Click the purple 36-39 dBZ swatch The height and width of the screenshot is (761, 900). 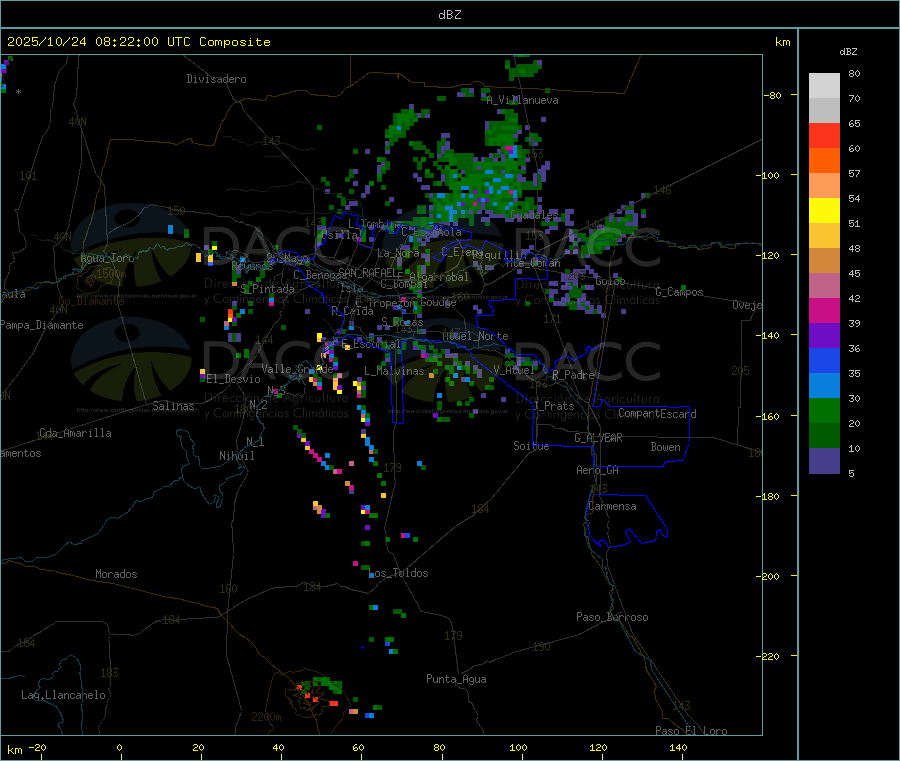[x=824, y=335]
